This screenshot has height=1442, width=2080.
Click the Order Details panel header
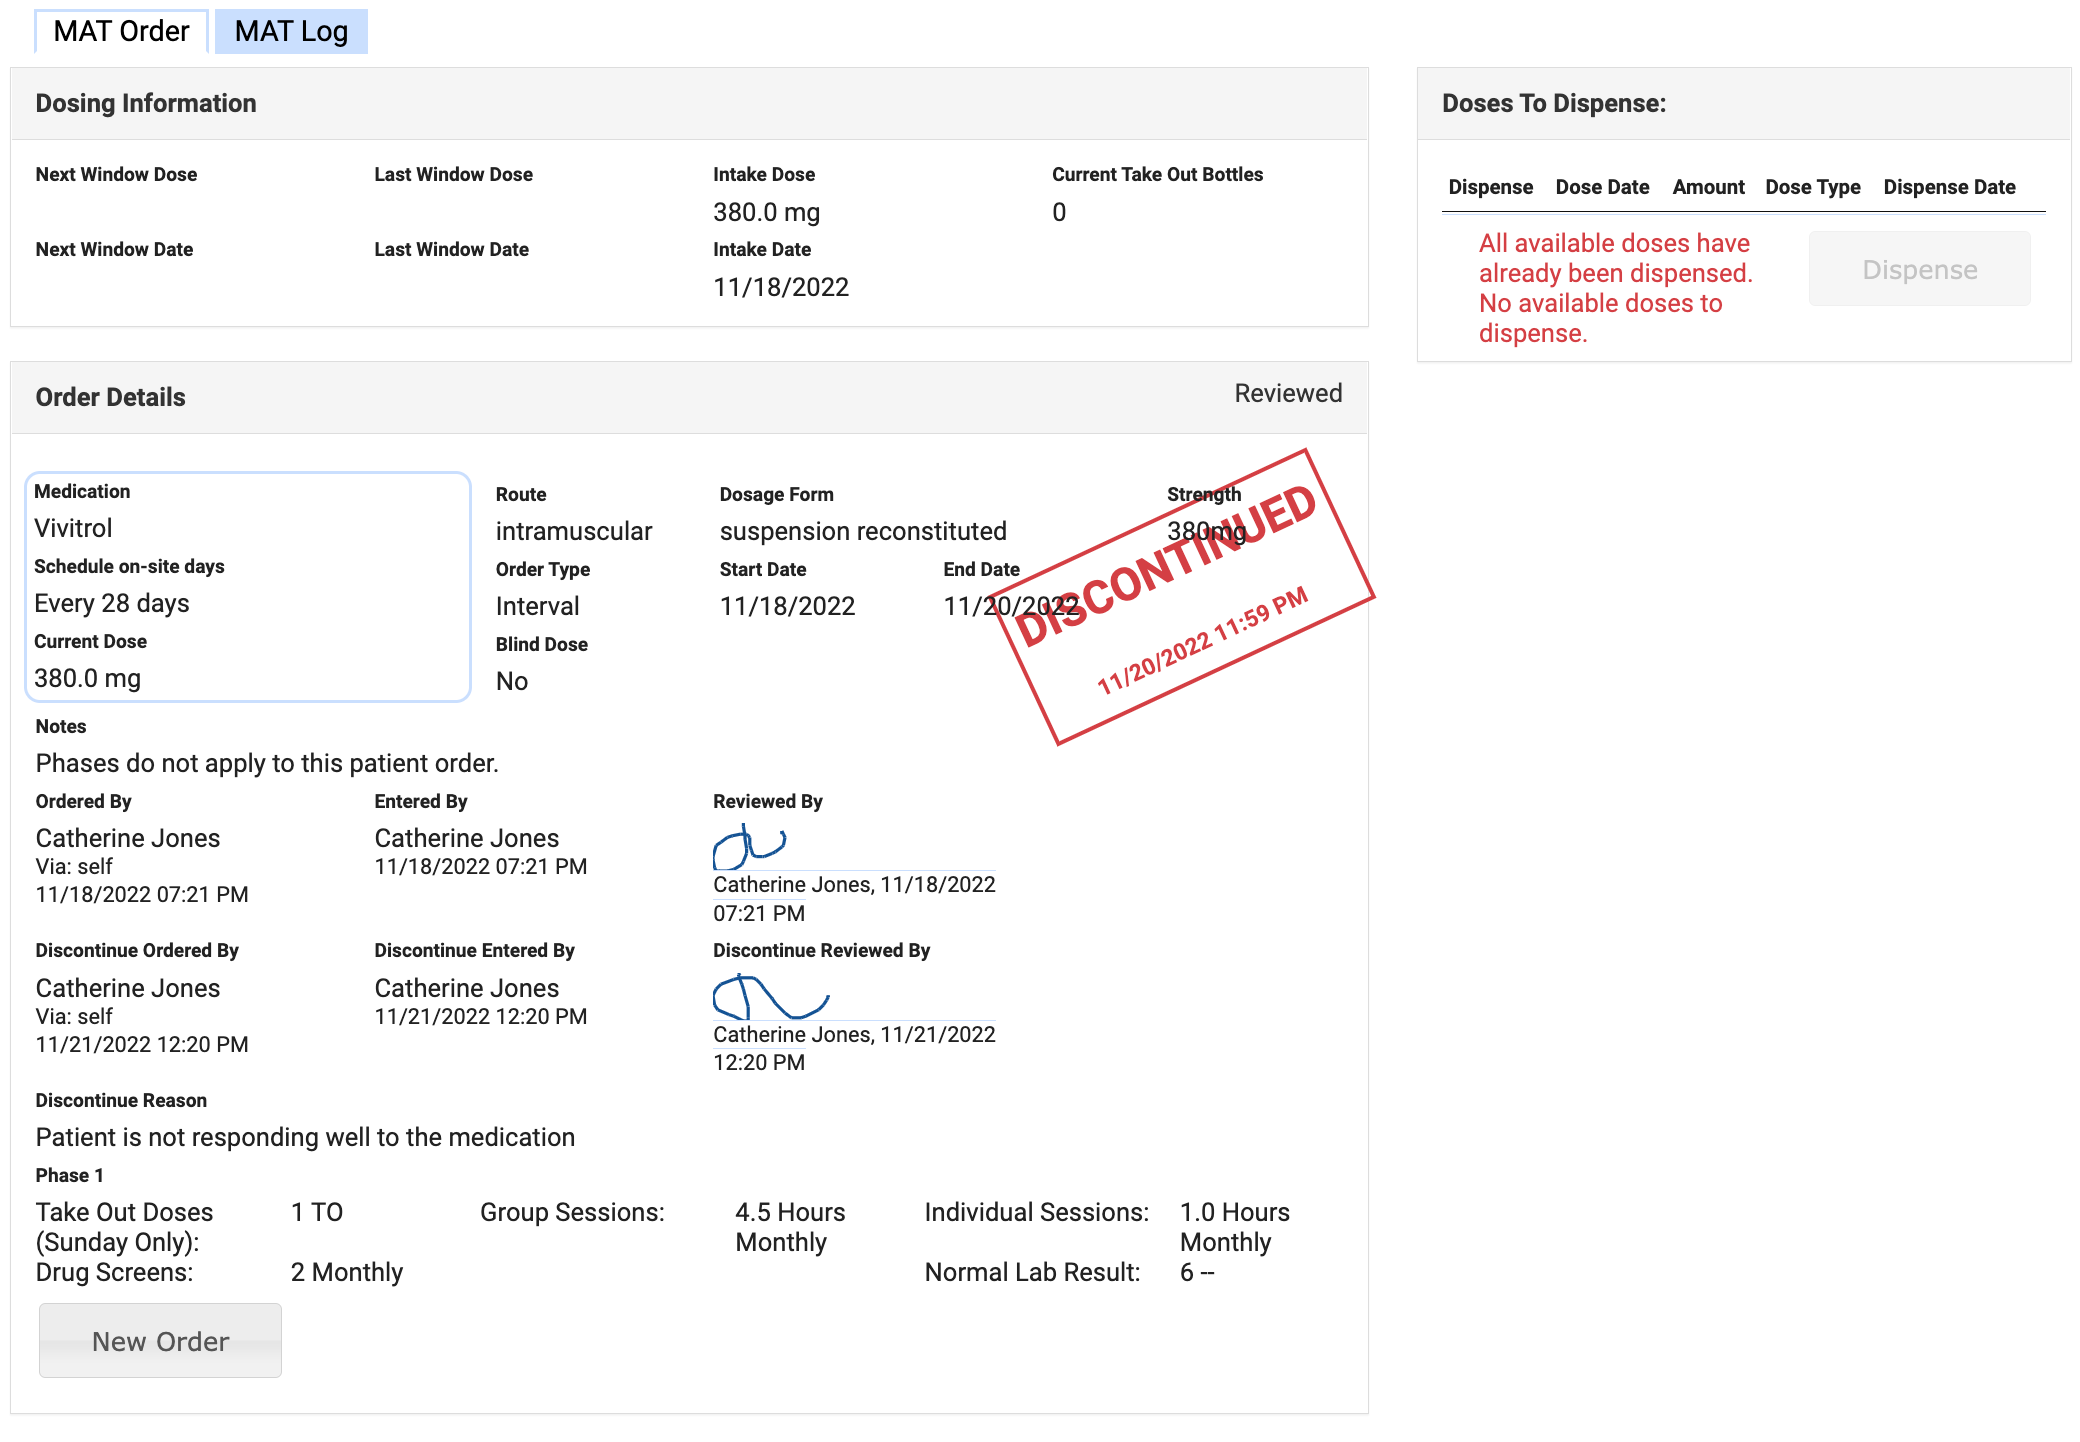point(111,397)
